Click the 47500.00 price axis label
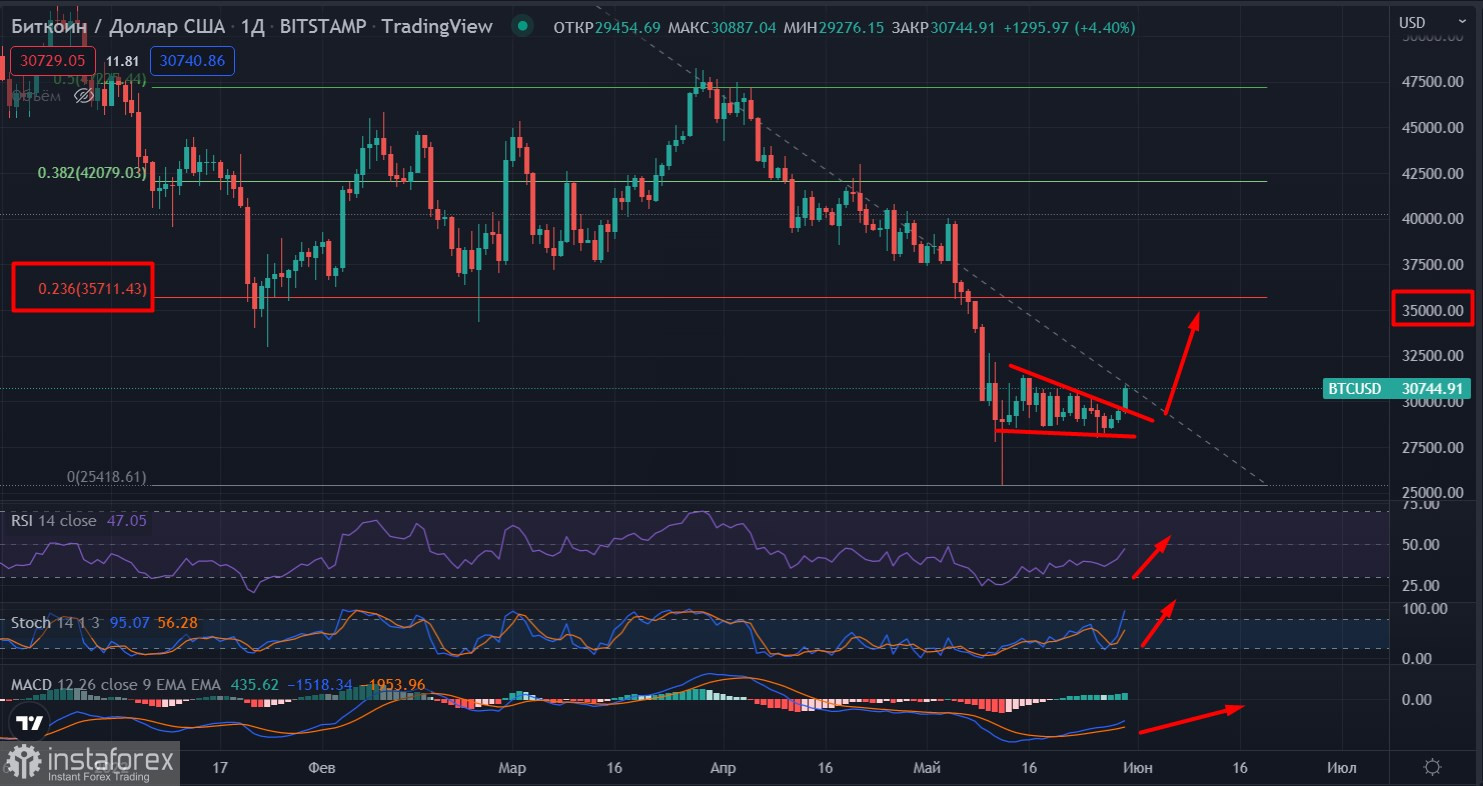Image resolution: width=1483 pixels, height=786 pixels. coord(1434,82)
